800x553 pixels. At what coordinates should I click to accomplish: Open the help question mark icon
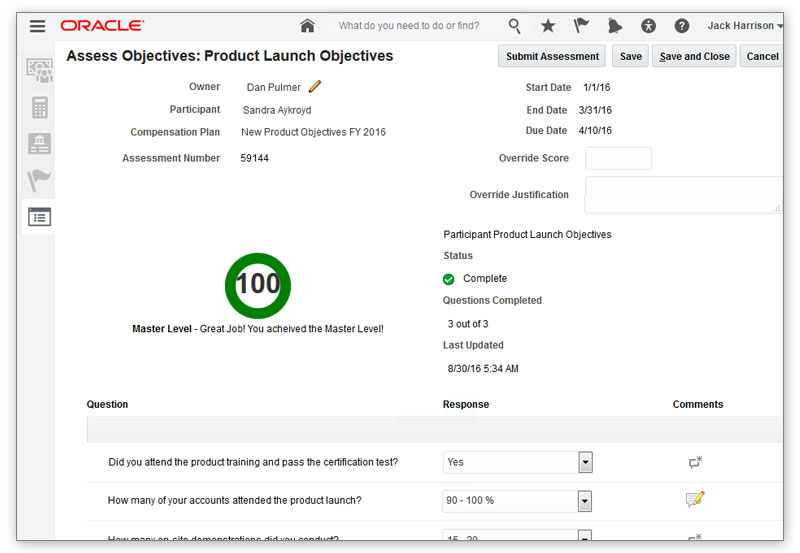pyautogui.click(x=681, y=26)
